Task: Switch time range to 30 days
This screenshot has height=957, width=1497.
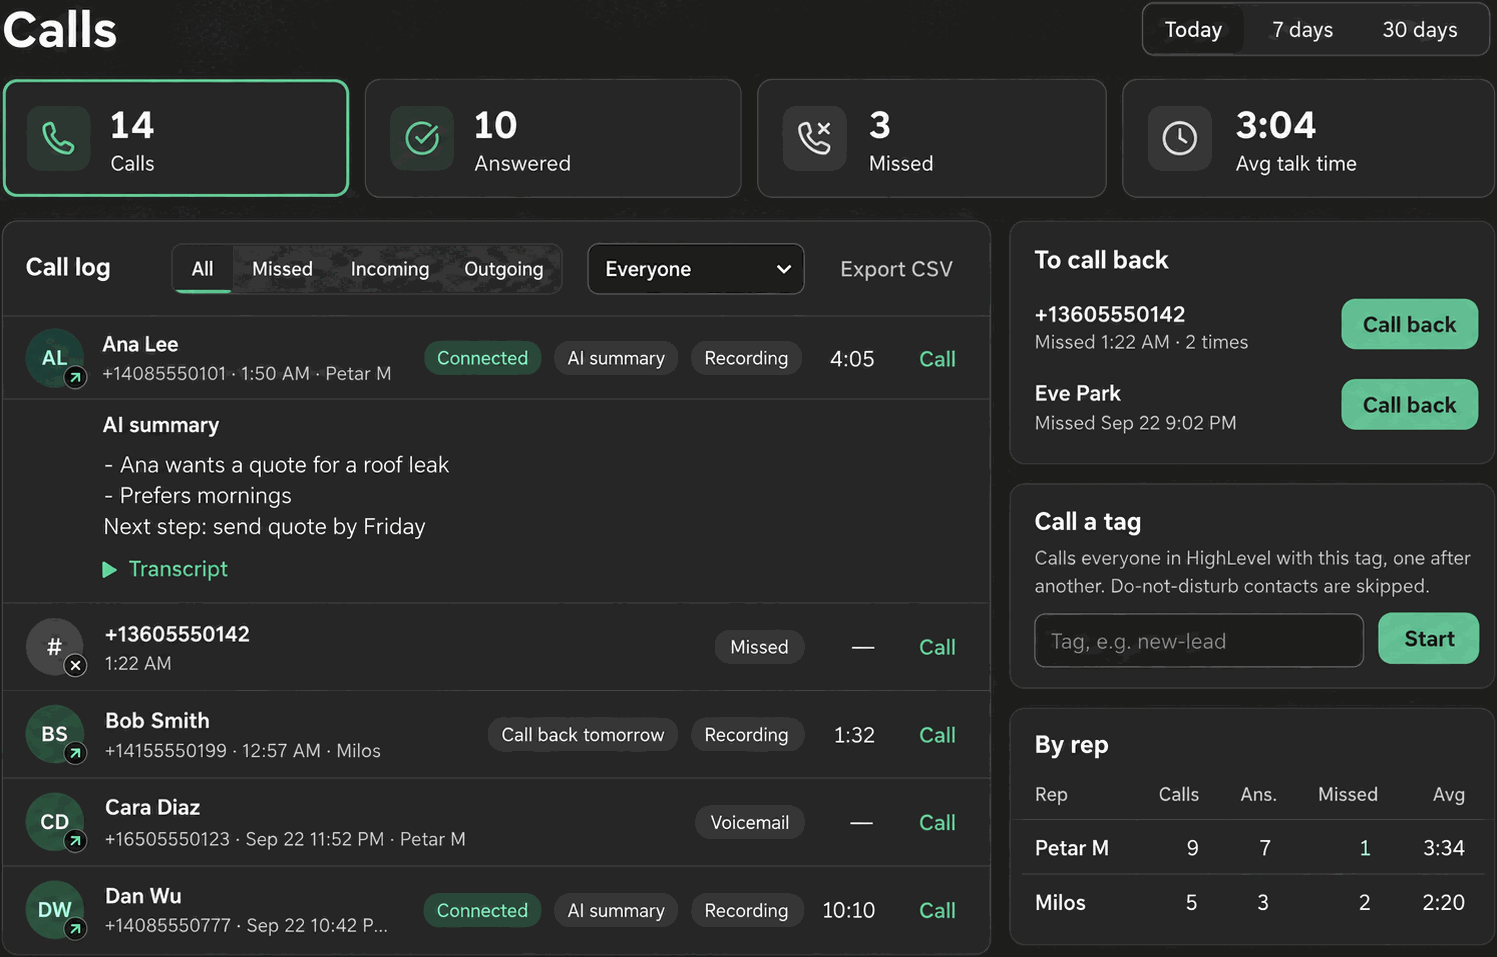Action: coord(1420,30)
